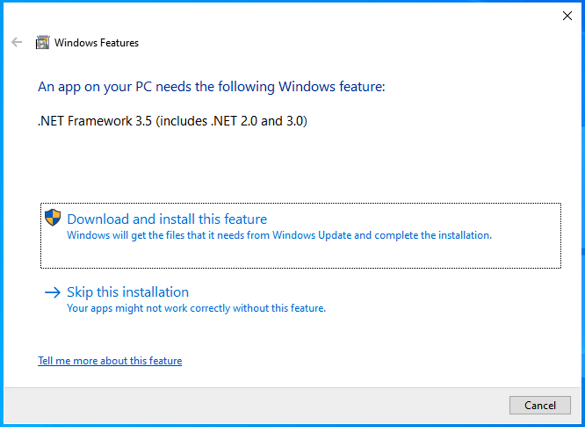The image size is (585, 427).
Task: Click the words 'includes .NET 2.0 and 3.0'
Action: tap(231, 121)
